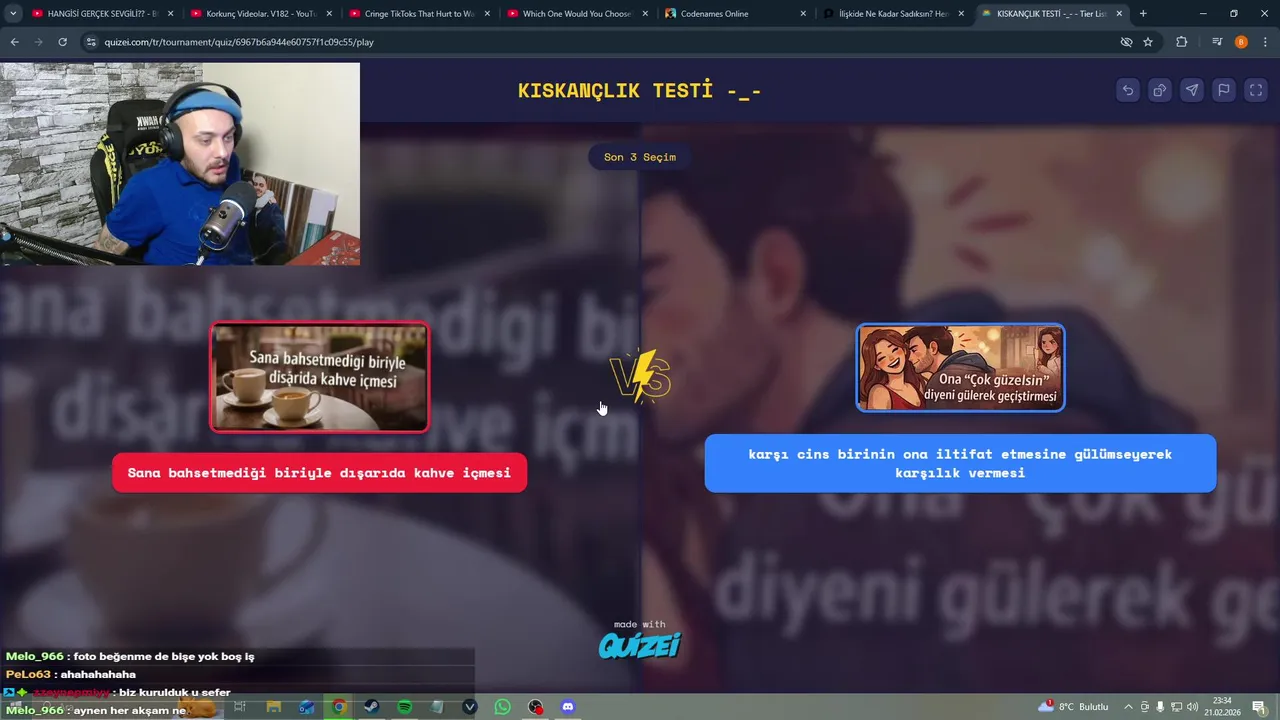Image resolution: width=1280 pixels, height=720 pixels.
Task: Go back with browser back arrow
Action: click(14, 42)
